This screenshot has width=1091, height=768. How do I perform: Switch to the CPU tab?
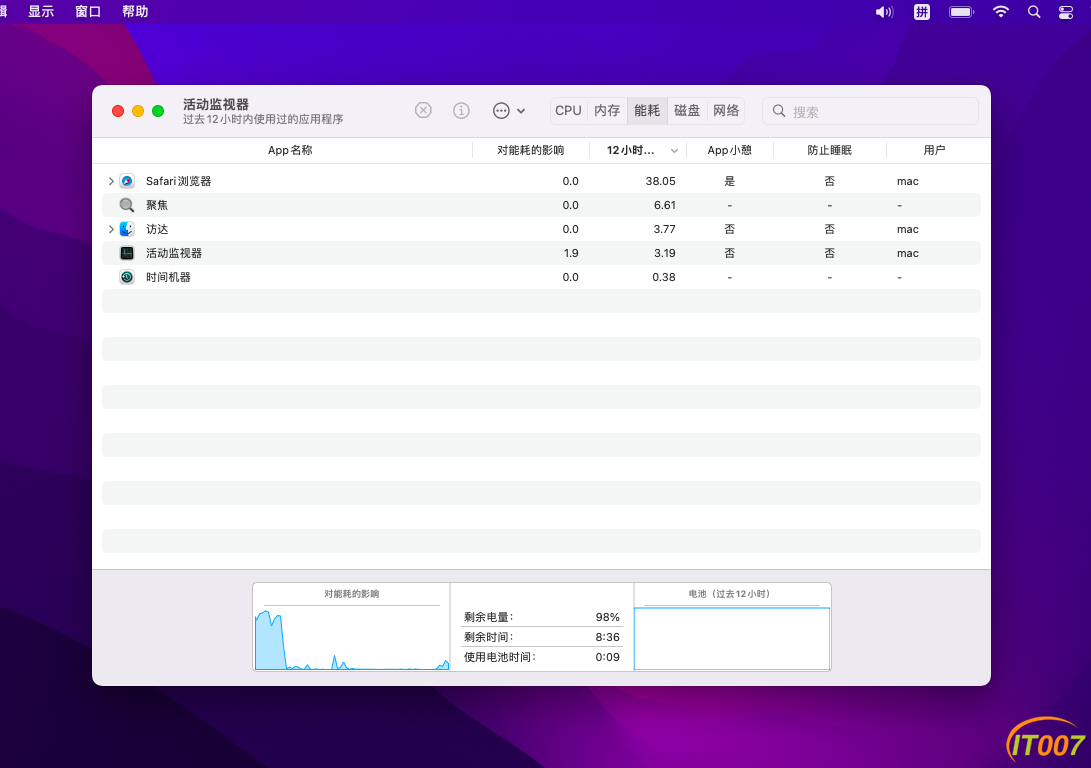click(x=568, y=111)
